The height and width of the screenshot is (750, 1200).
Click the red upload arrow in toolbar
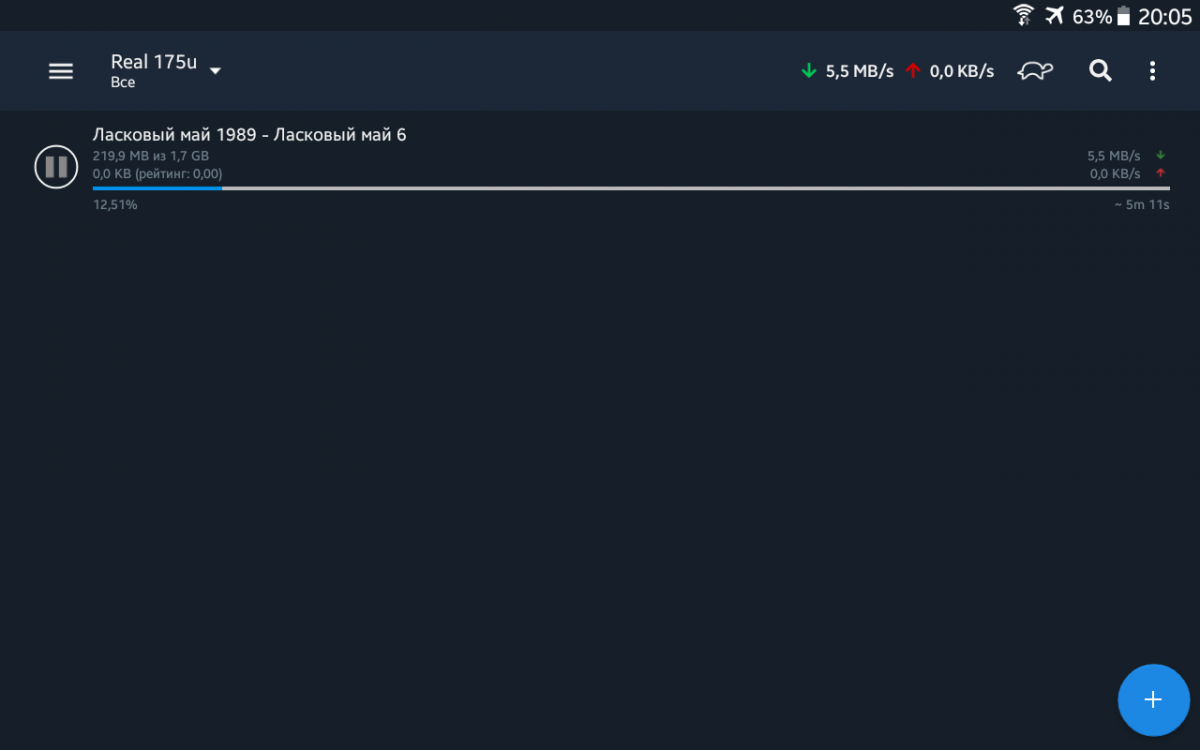(912, 71)
